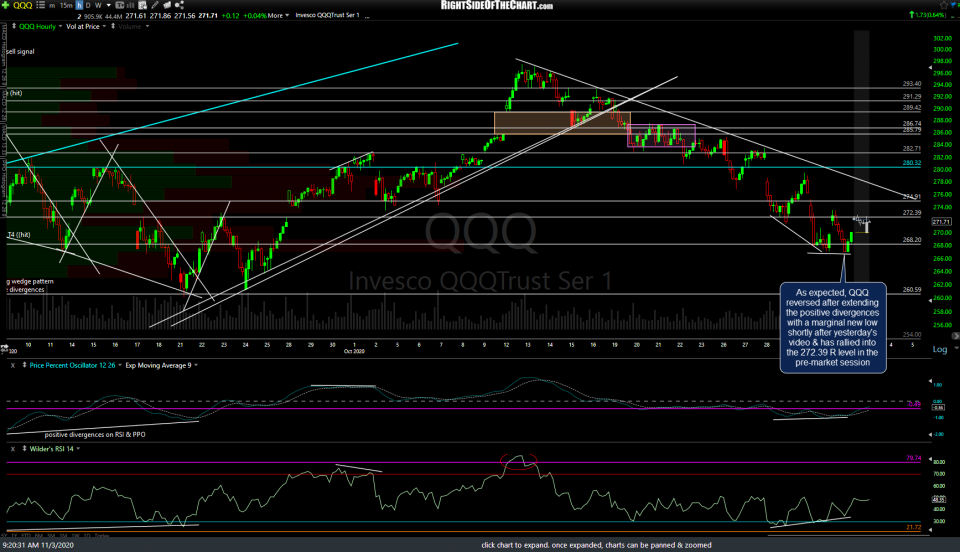Click the scroll arrow at chart right edge
Viewport: 960px width, 552px height.
[x=955, y=336]
